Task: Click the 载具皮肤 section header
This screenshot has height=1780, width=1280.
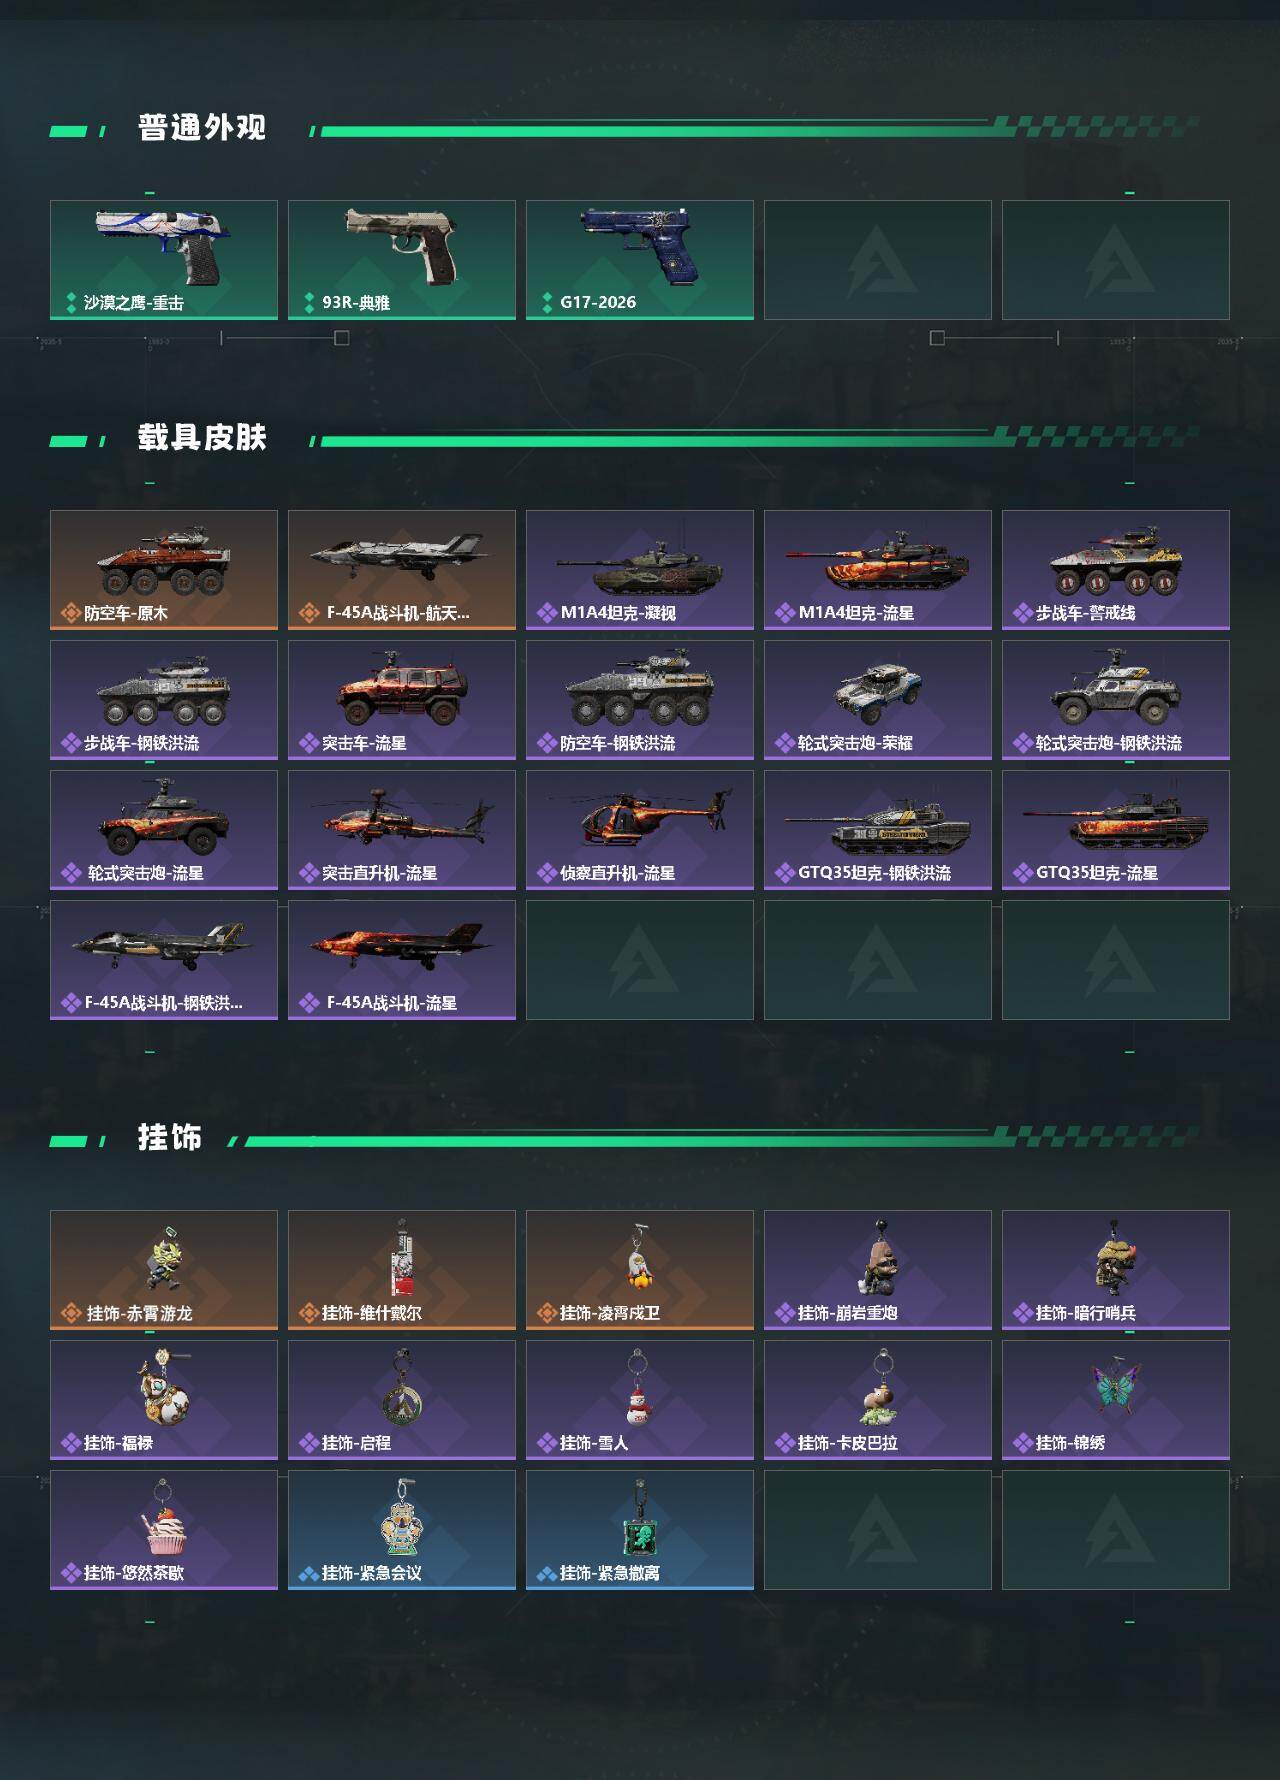Action: coord(202,438)
